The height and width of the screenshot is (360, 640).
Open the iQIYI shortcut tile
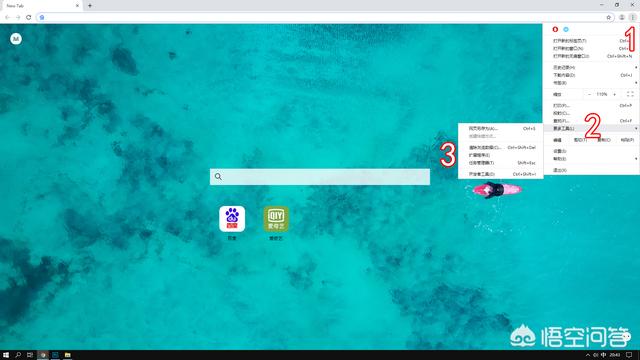coord(276,219)
